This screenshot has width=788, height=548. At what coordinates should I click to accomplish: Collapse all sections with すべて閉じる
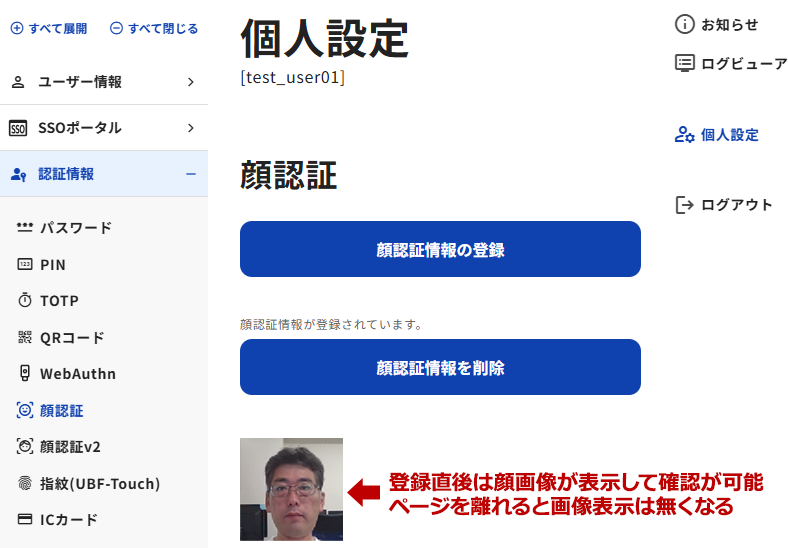click(x=154, y=28)
